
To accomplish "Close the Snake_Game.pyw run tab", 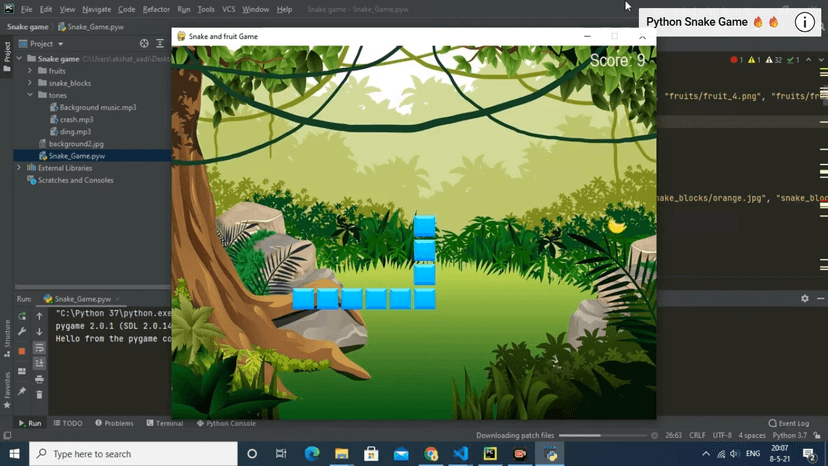I will pos(117,299).
